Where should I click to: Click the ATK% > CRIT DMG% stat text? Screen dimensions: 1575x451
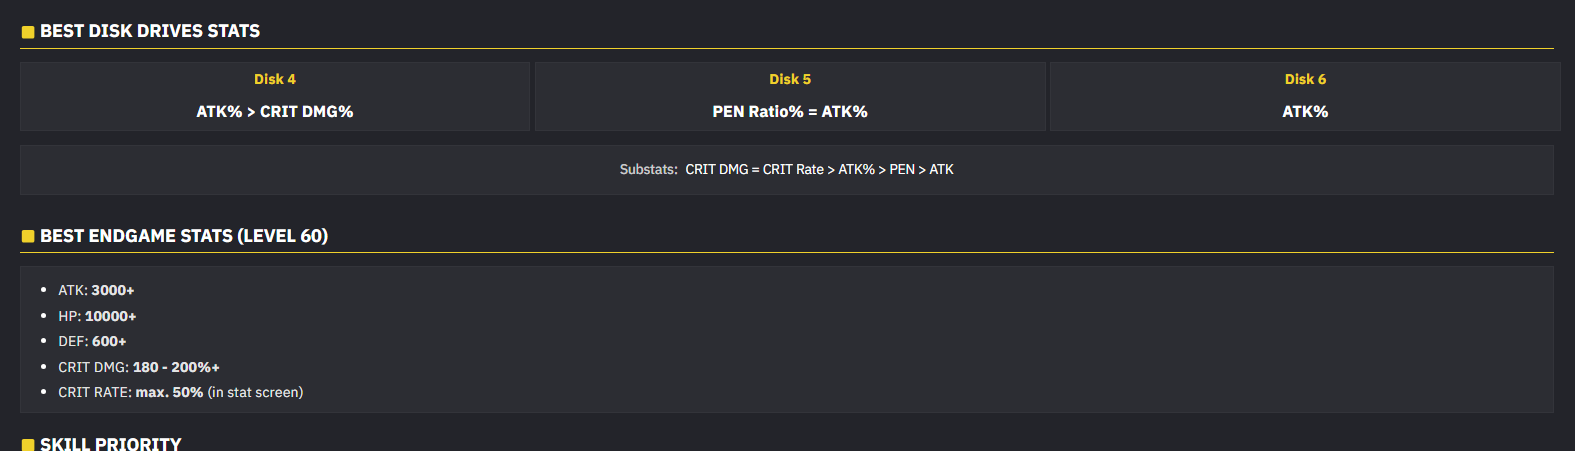point(275,112)
